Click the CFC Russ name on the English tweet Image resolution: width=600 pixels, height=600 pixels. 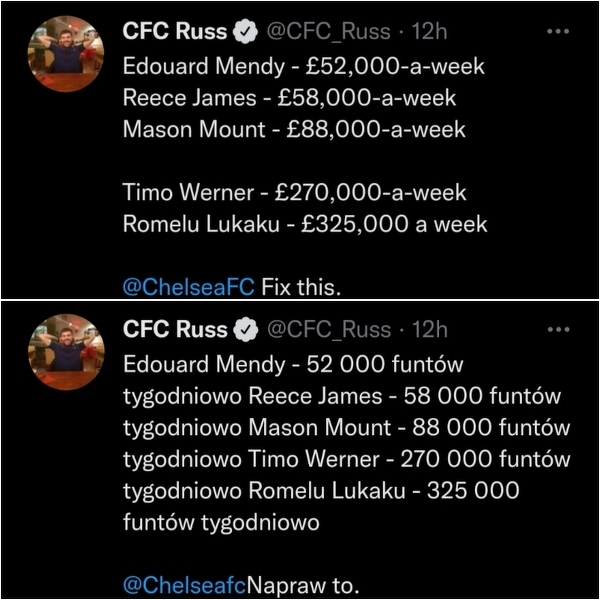pyautogui.click(x=174, y=32)
